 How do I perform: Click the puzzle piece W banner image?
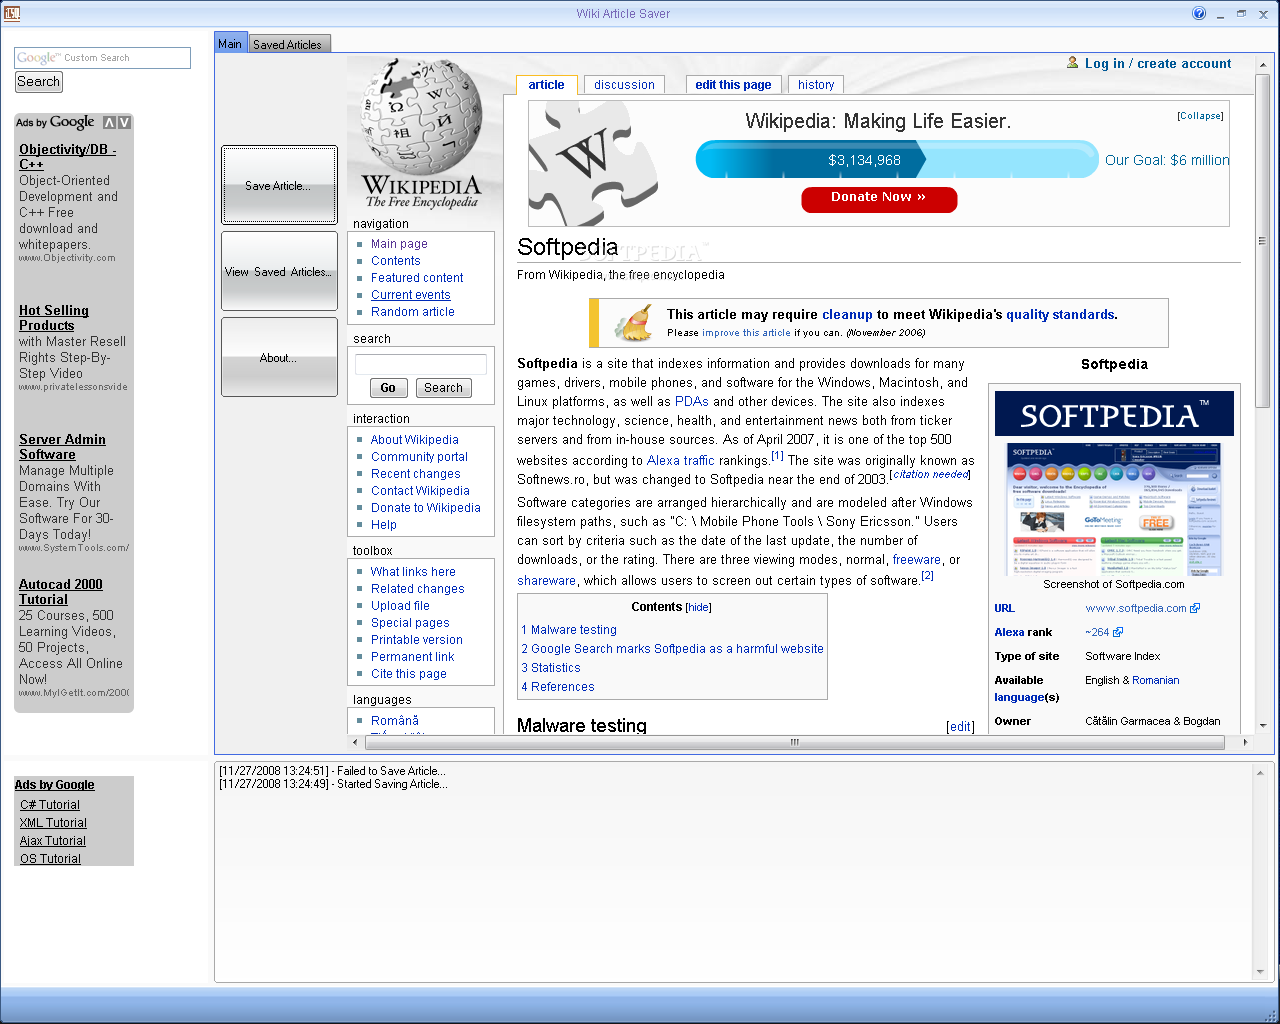[x=594, y=163]
